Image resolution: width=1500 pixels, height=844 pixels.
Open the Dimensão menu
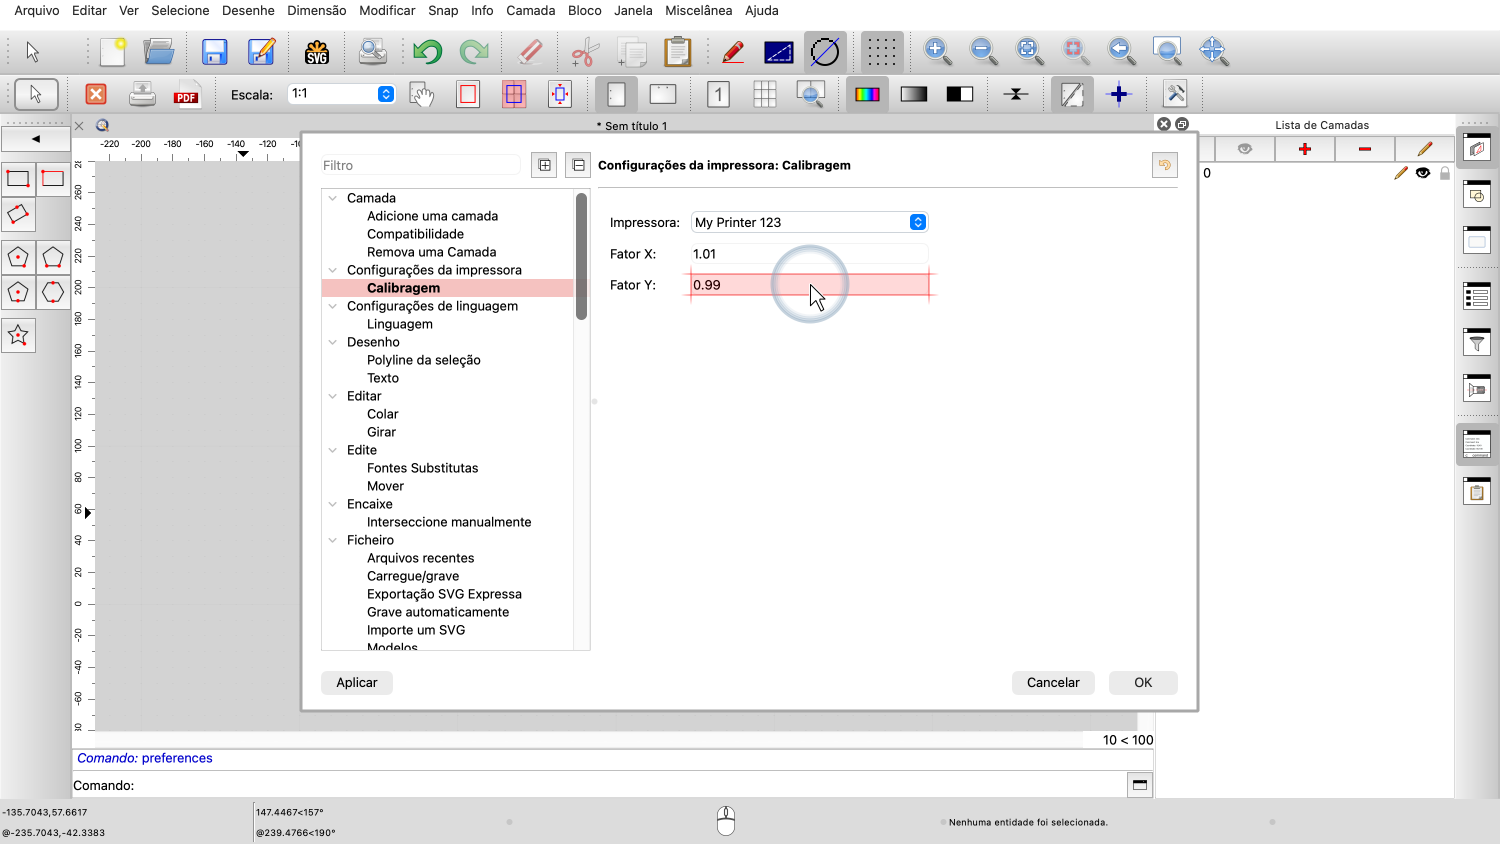coord(316,10)
